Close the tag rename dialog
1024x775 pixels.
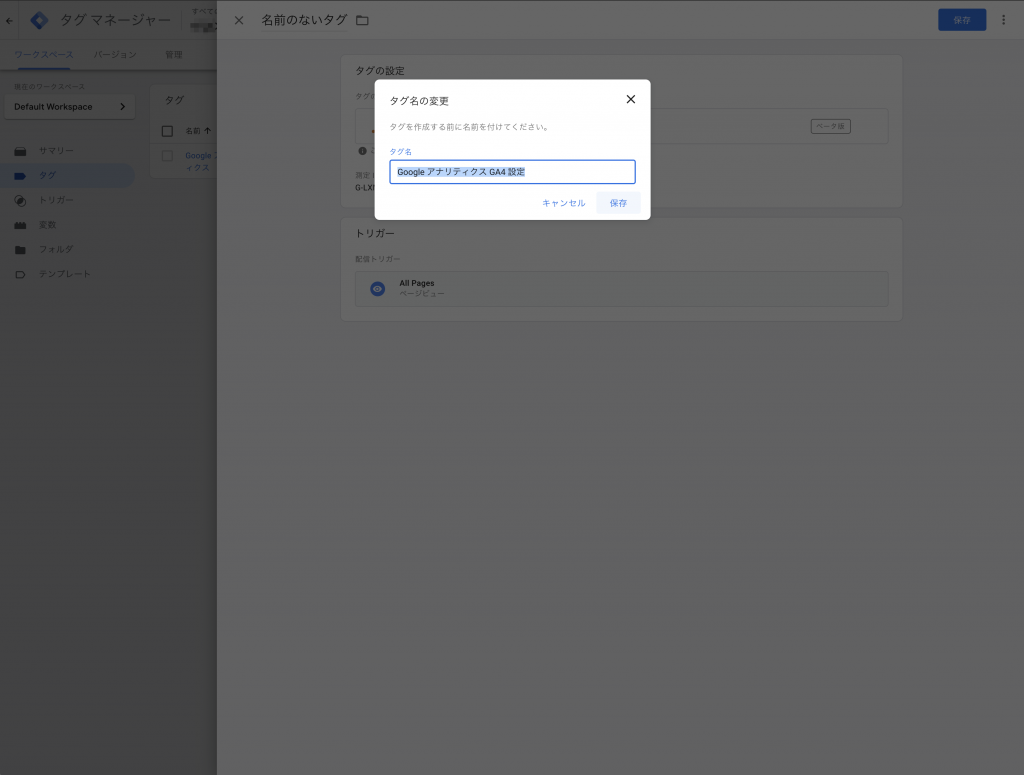[630, 99]
